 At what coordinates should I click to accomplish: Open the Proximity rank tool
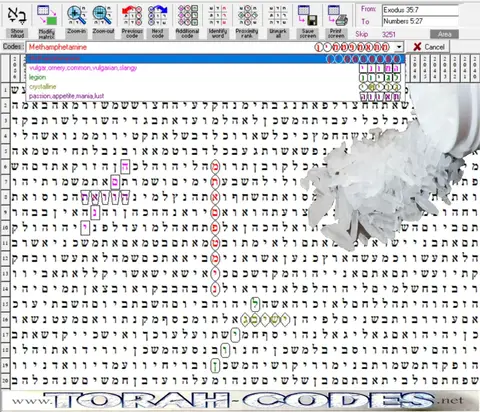(247, 22)
